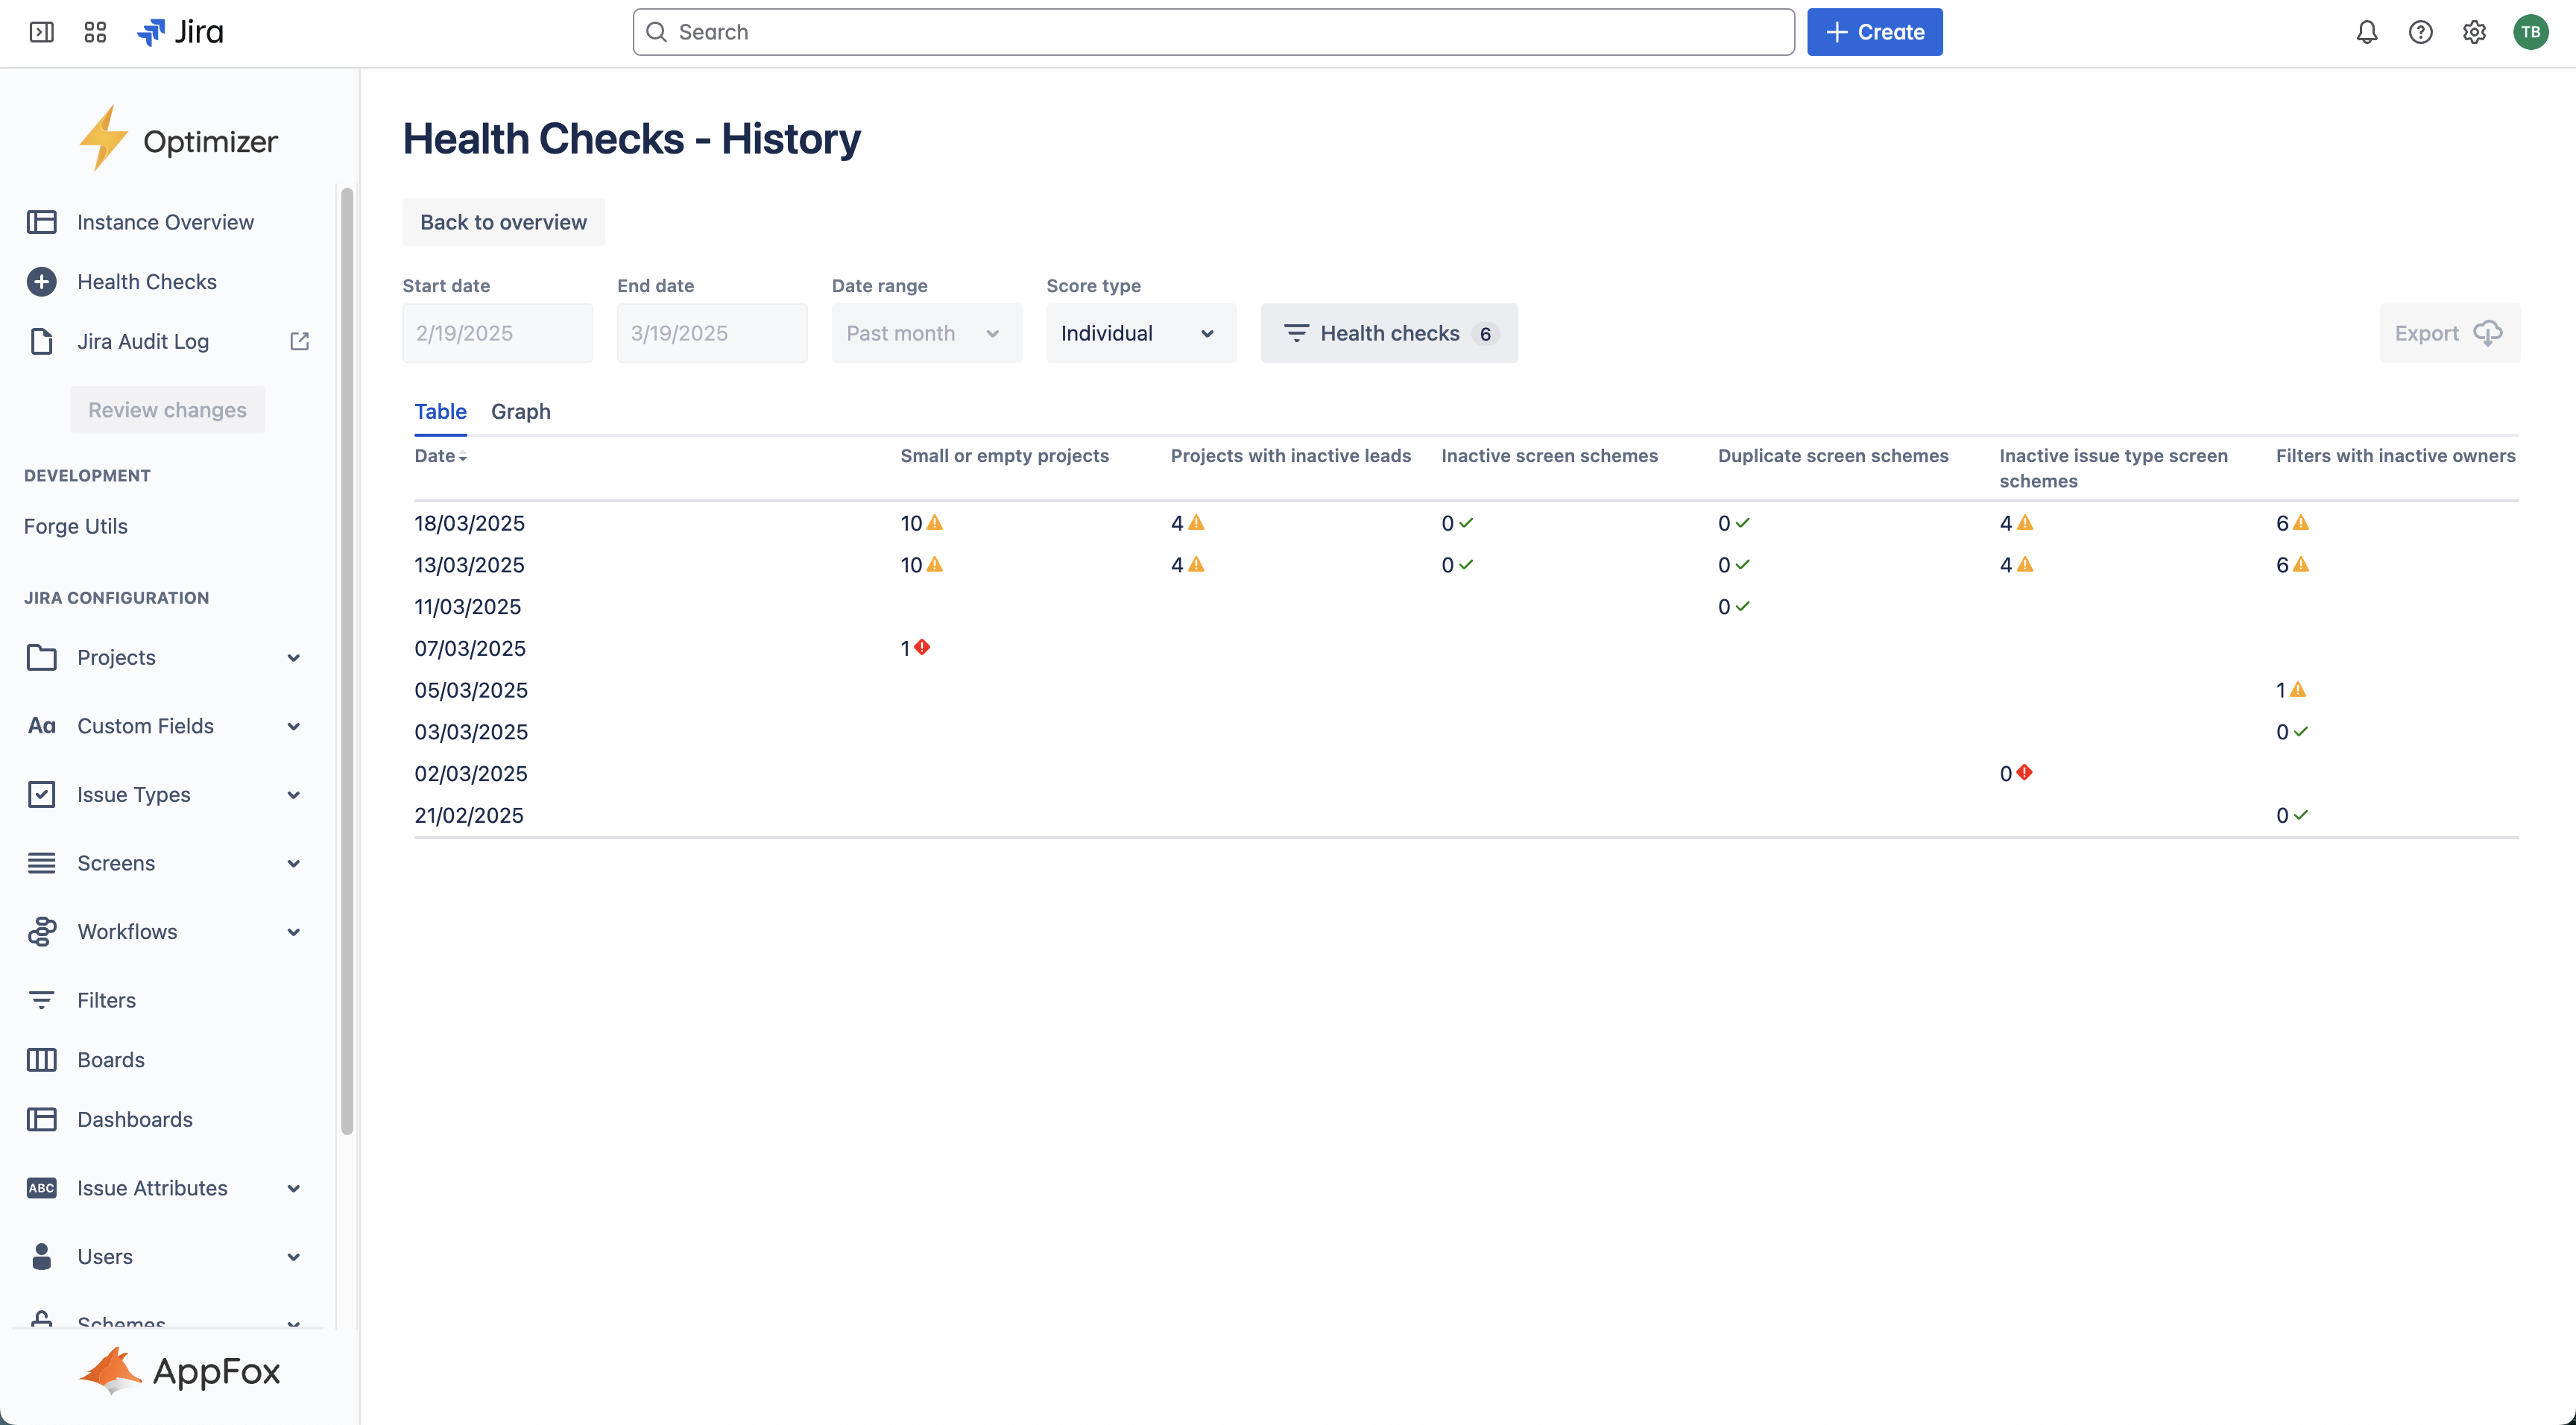Click the Jira Audit Log external link icon

(299, 341)
